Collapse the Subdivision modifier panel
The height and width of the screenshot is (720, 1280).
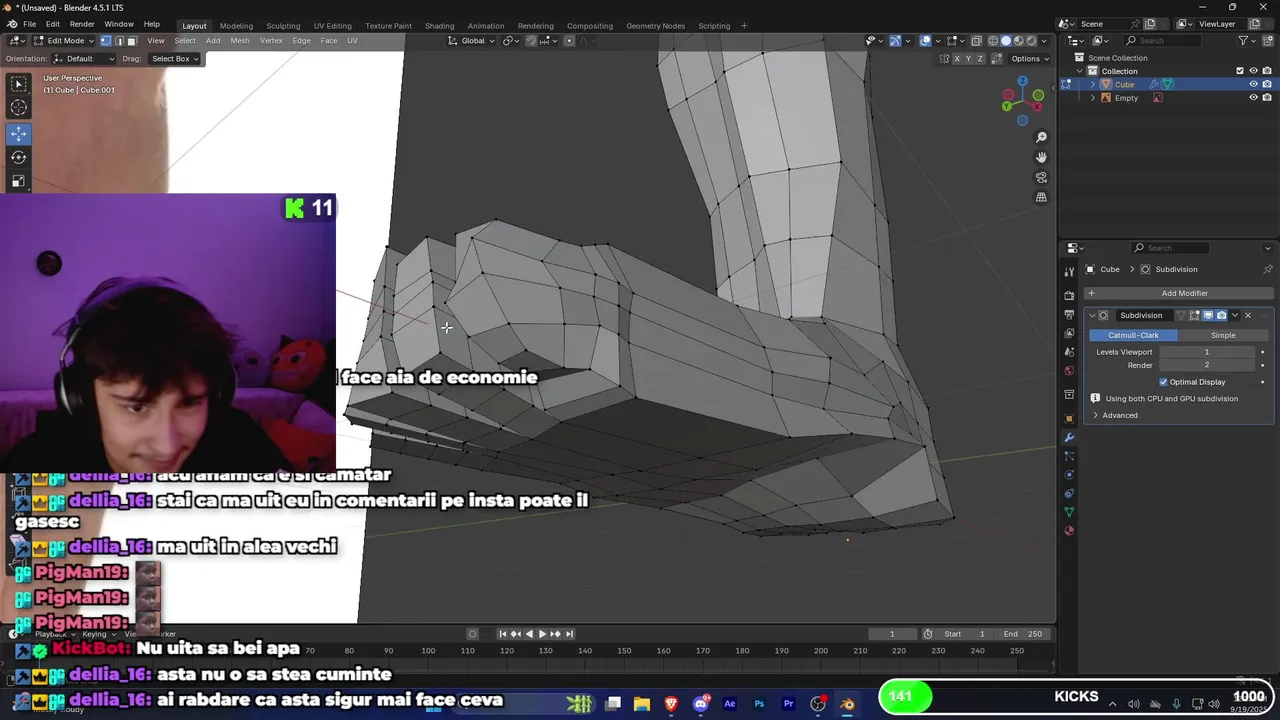tap(1092, 315)
